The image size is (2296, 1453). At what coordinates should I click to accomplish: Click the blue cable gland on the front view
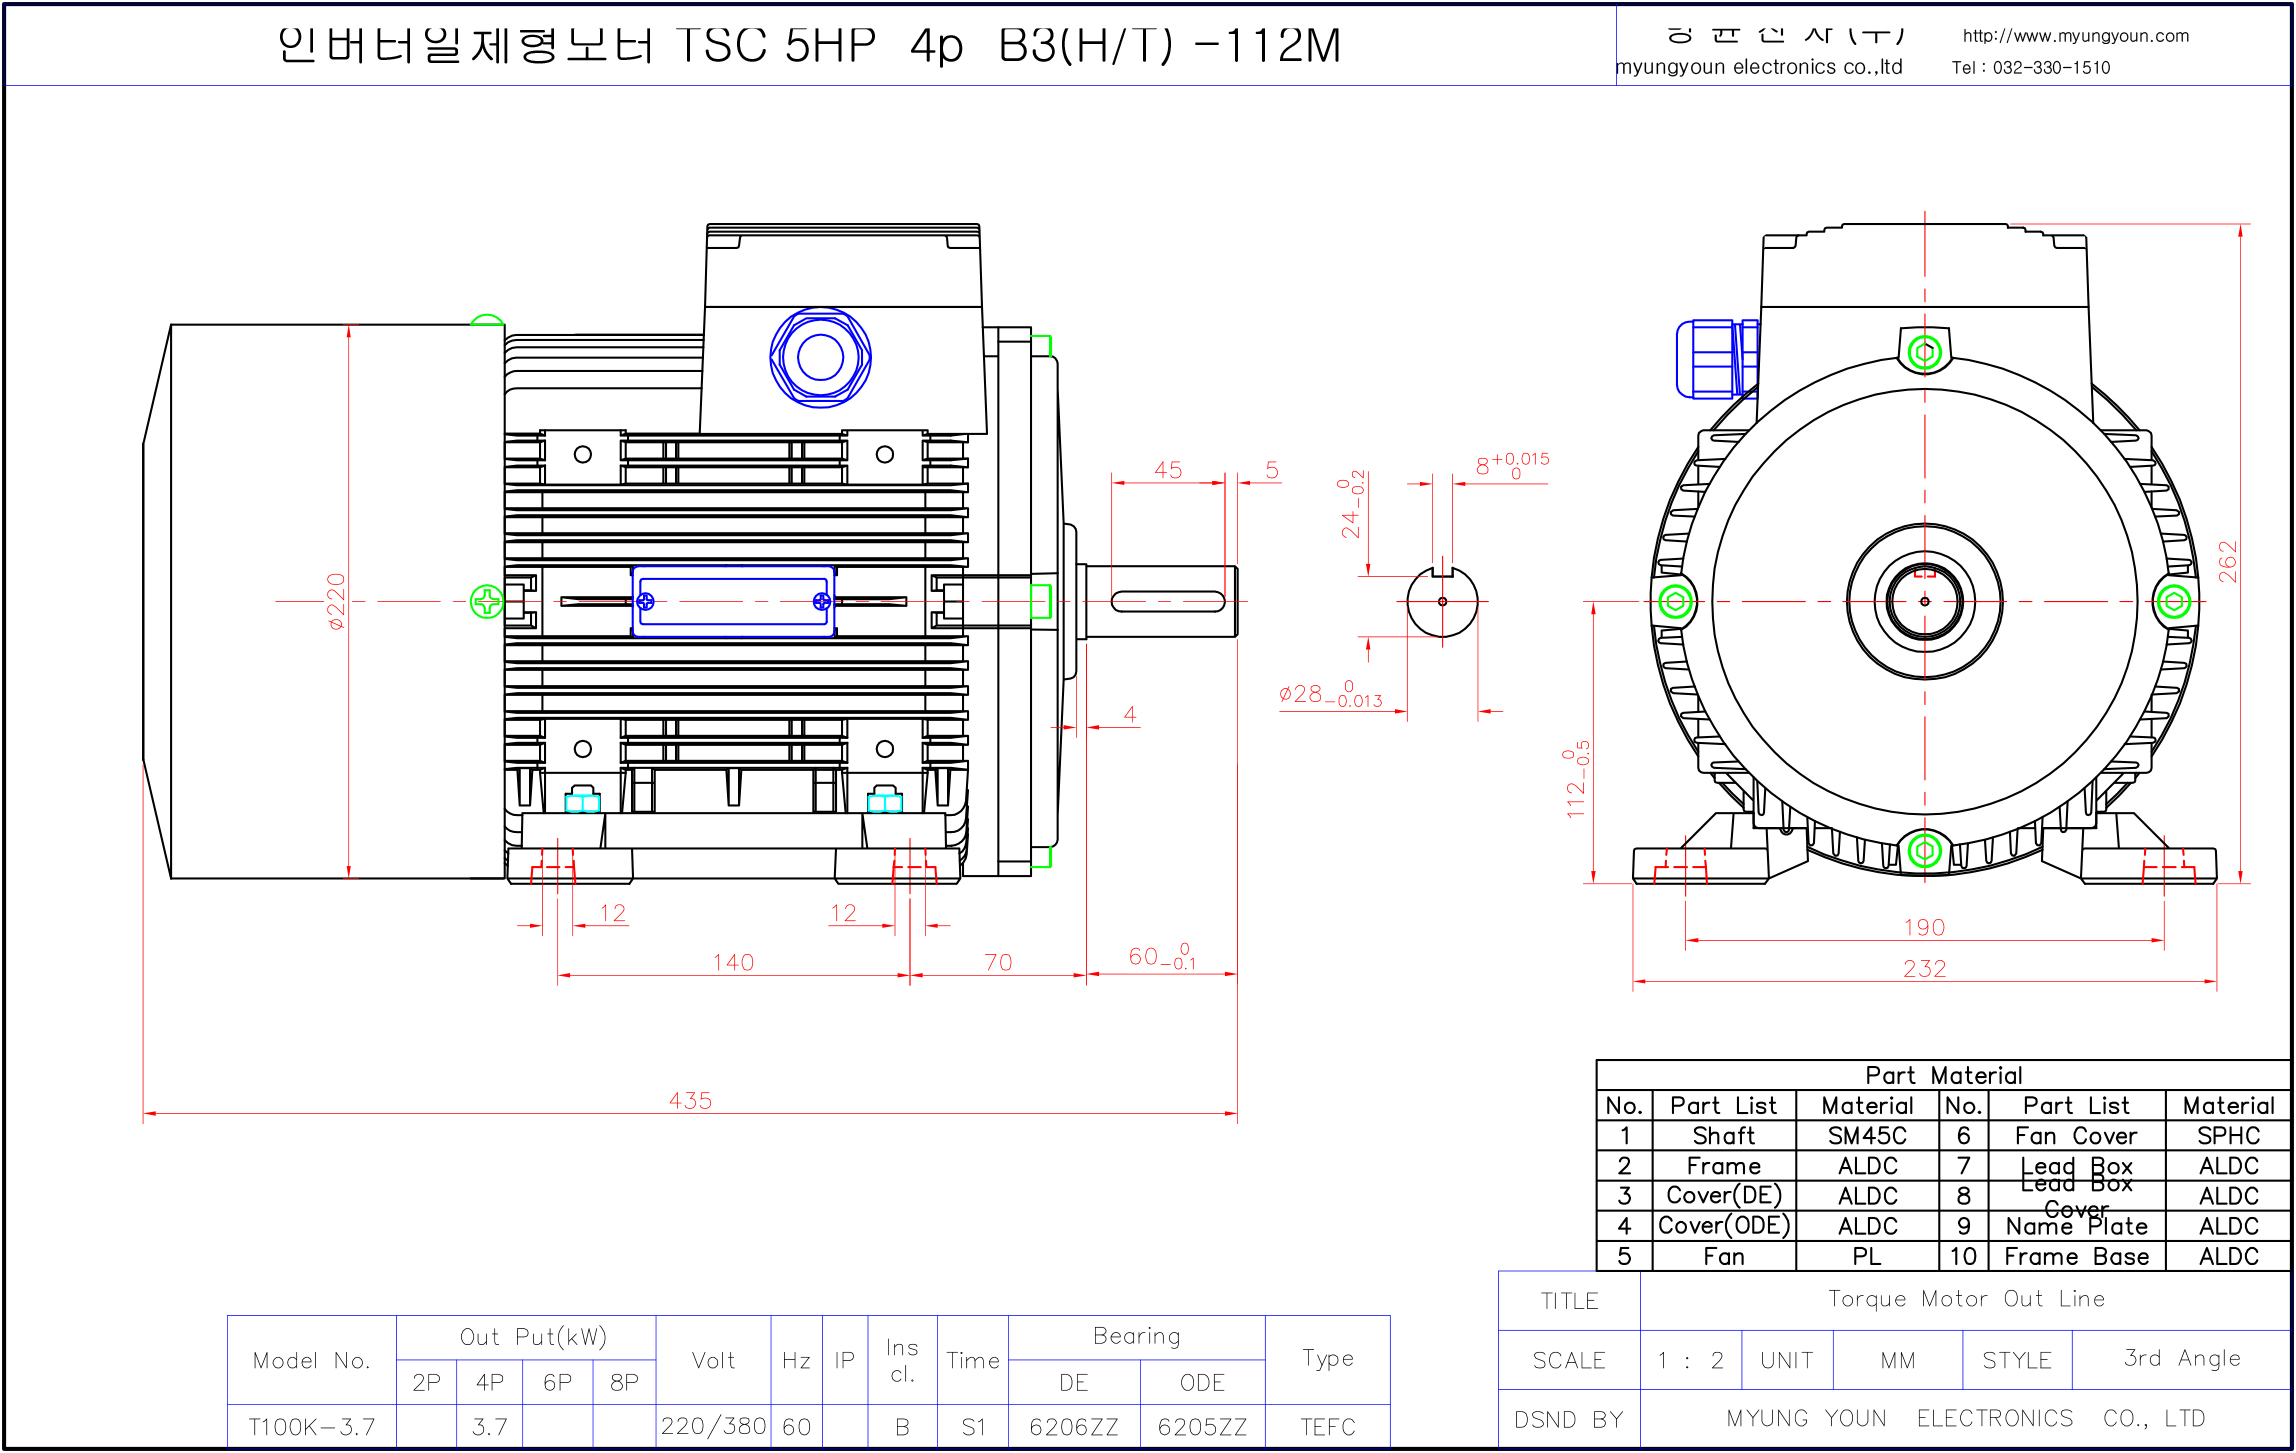click(1714, 359)
